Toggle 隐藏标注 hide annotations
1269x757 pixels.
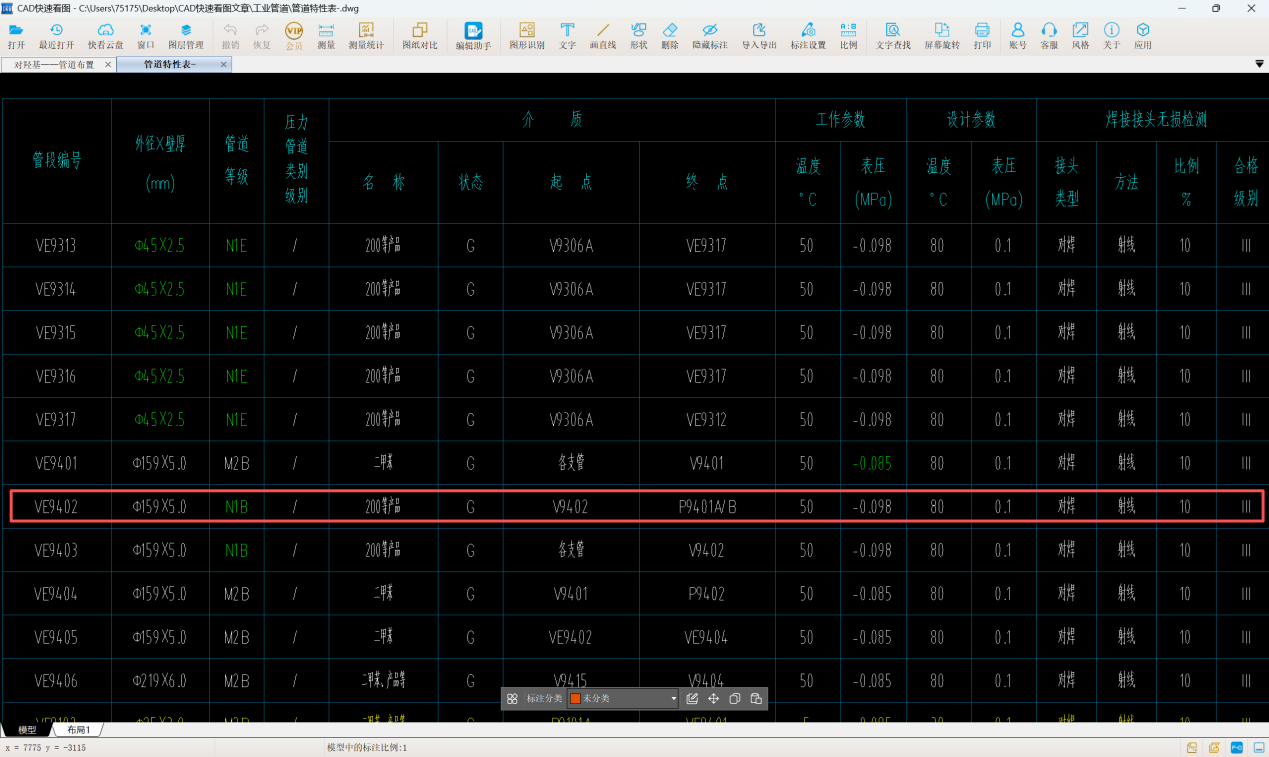coord(709,36)
